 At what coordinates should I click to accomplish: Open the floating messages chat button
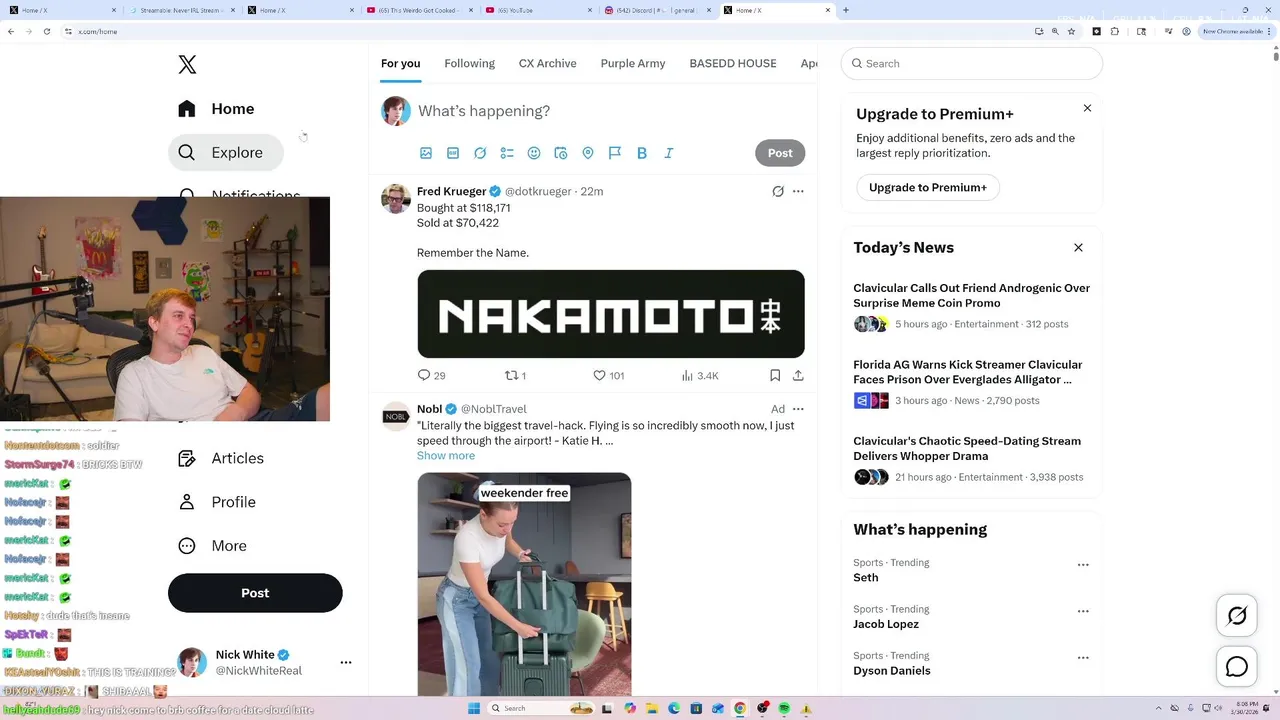(1237, 667)
